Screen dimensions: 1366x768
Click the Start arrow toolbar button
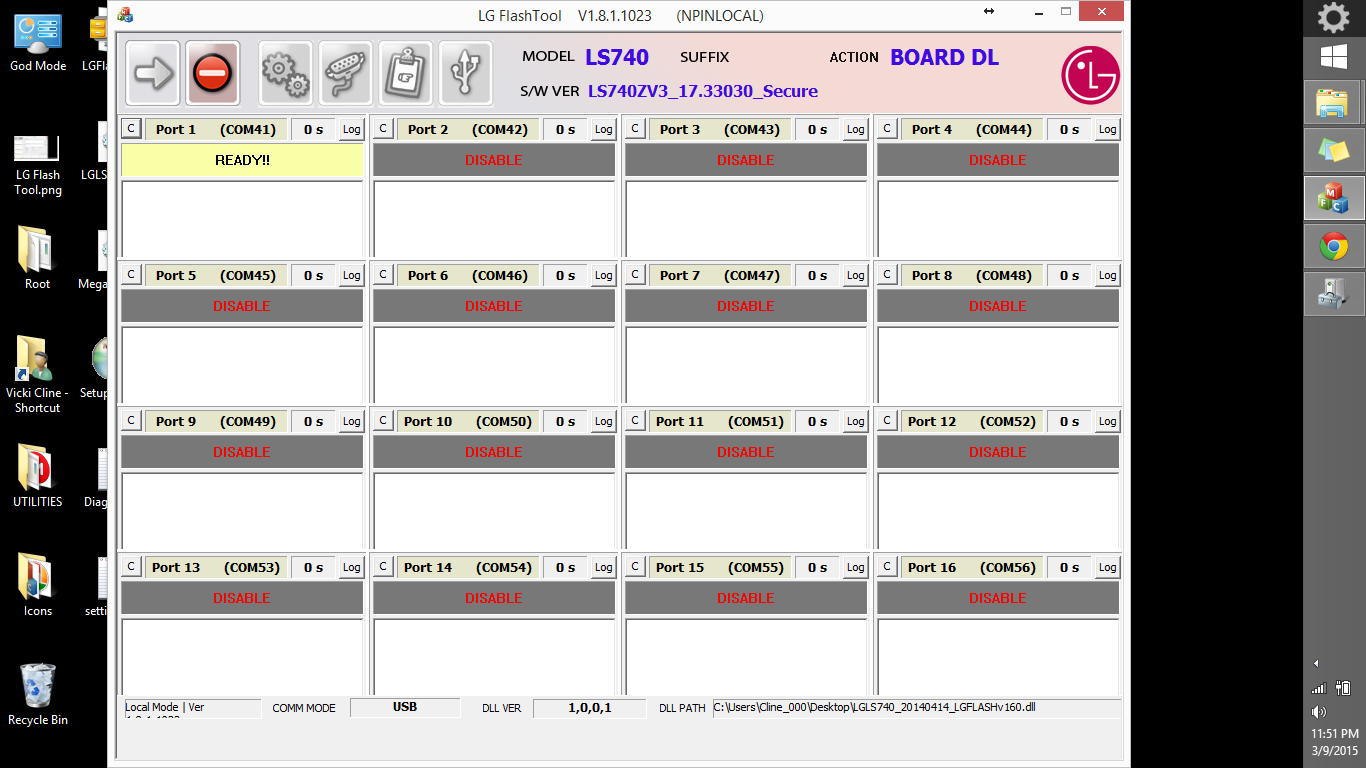tap(153, 73)
